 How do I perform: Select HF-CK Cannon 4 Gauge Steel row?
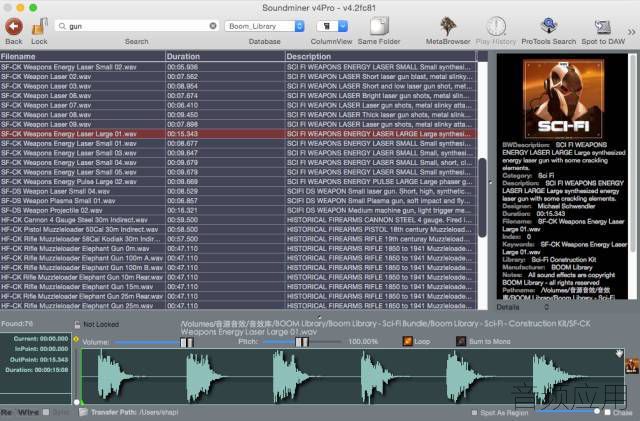click(238, 220)
